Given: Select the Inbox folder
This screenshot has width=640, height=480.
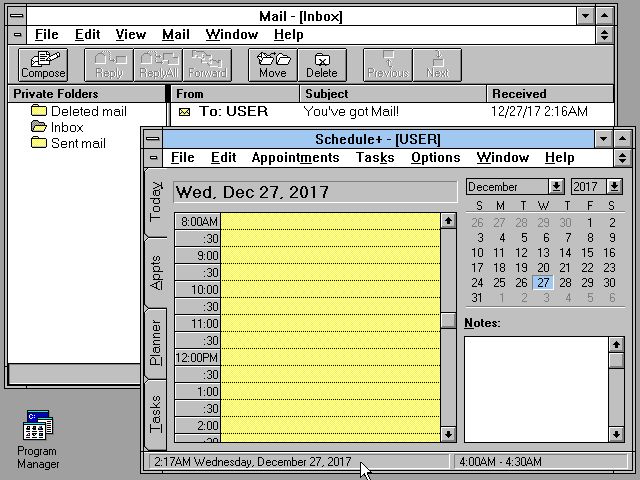Looking at the screenshot, I should coord(57,127).
